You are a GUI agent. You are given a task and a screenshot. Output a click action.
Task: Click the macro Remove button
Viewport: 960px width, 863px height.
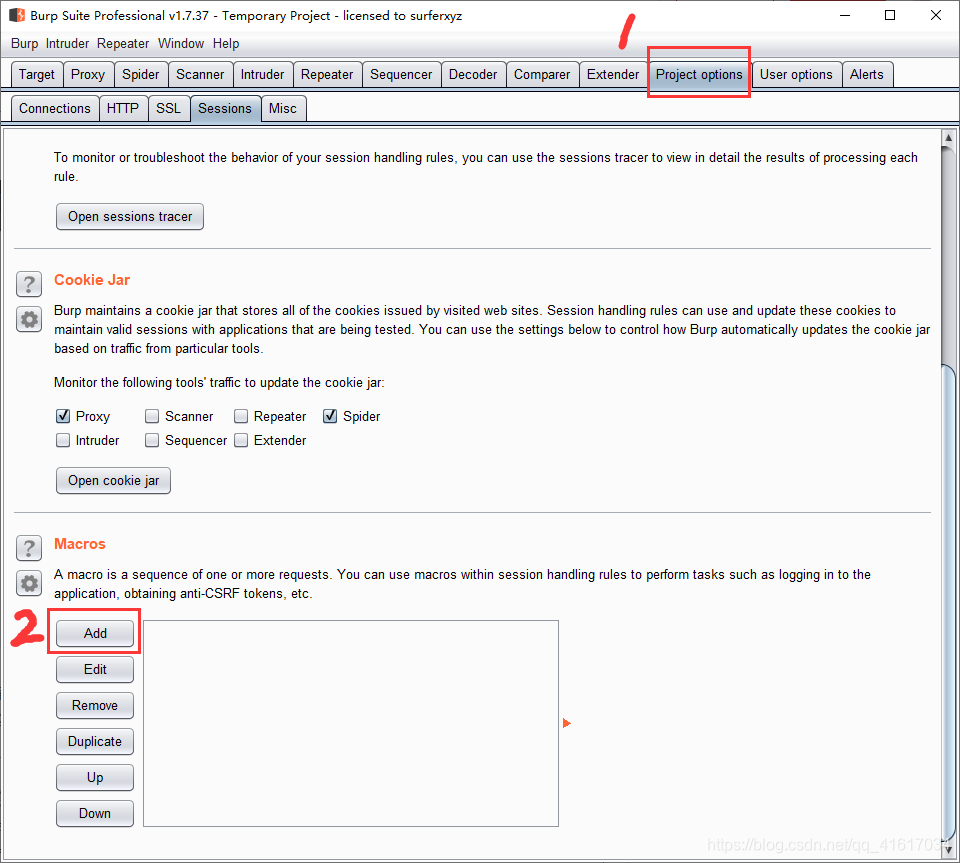[95, 706]
